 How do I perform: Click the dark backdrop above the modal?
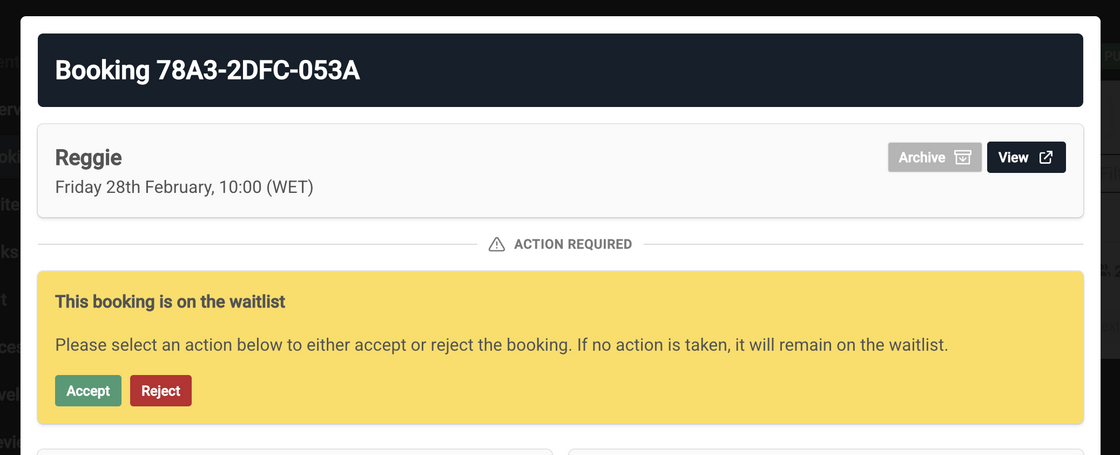pos(560,7)
